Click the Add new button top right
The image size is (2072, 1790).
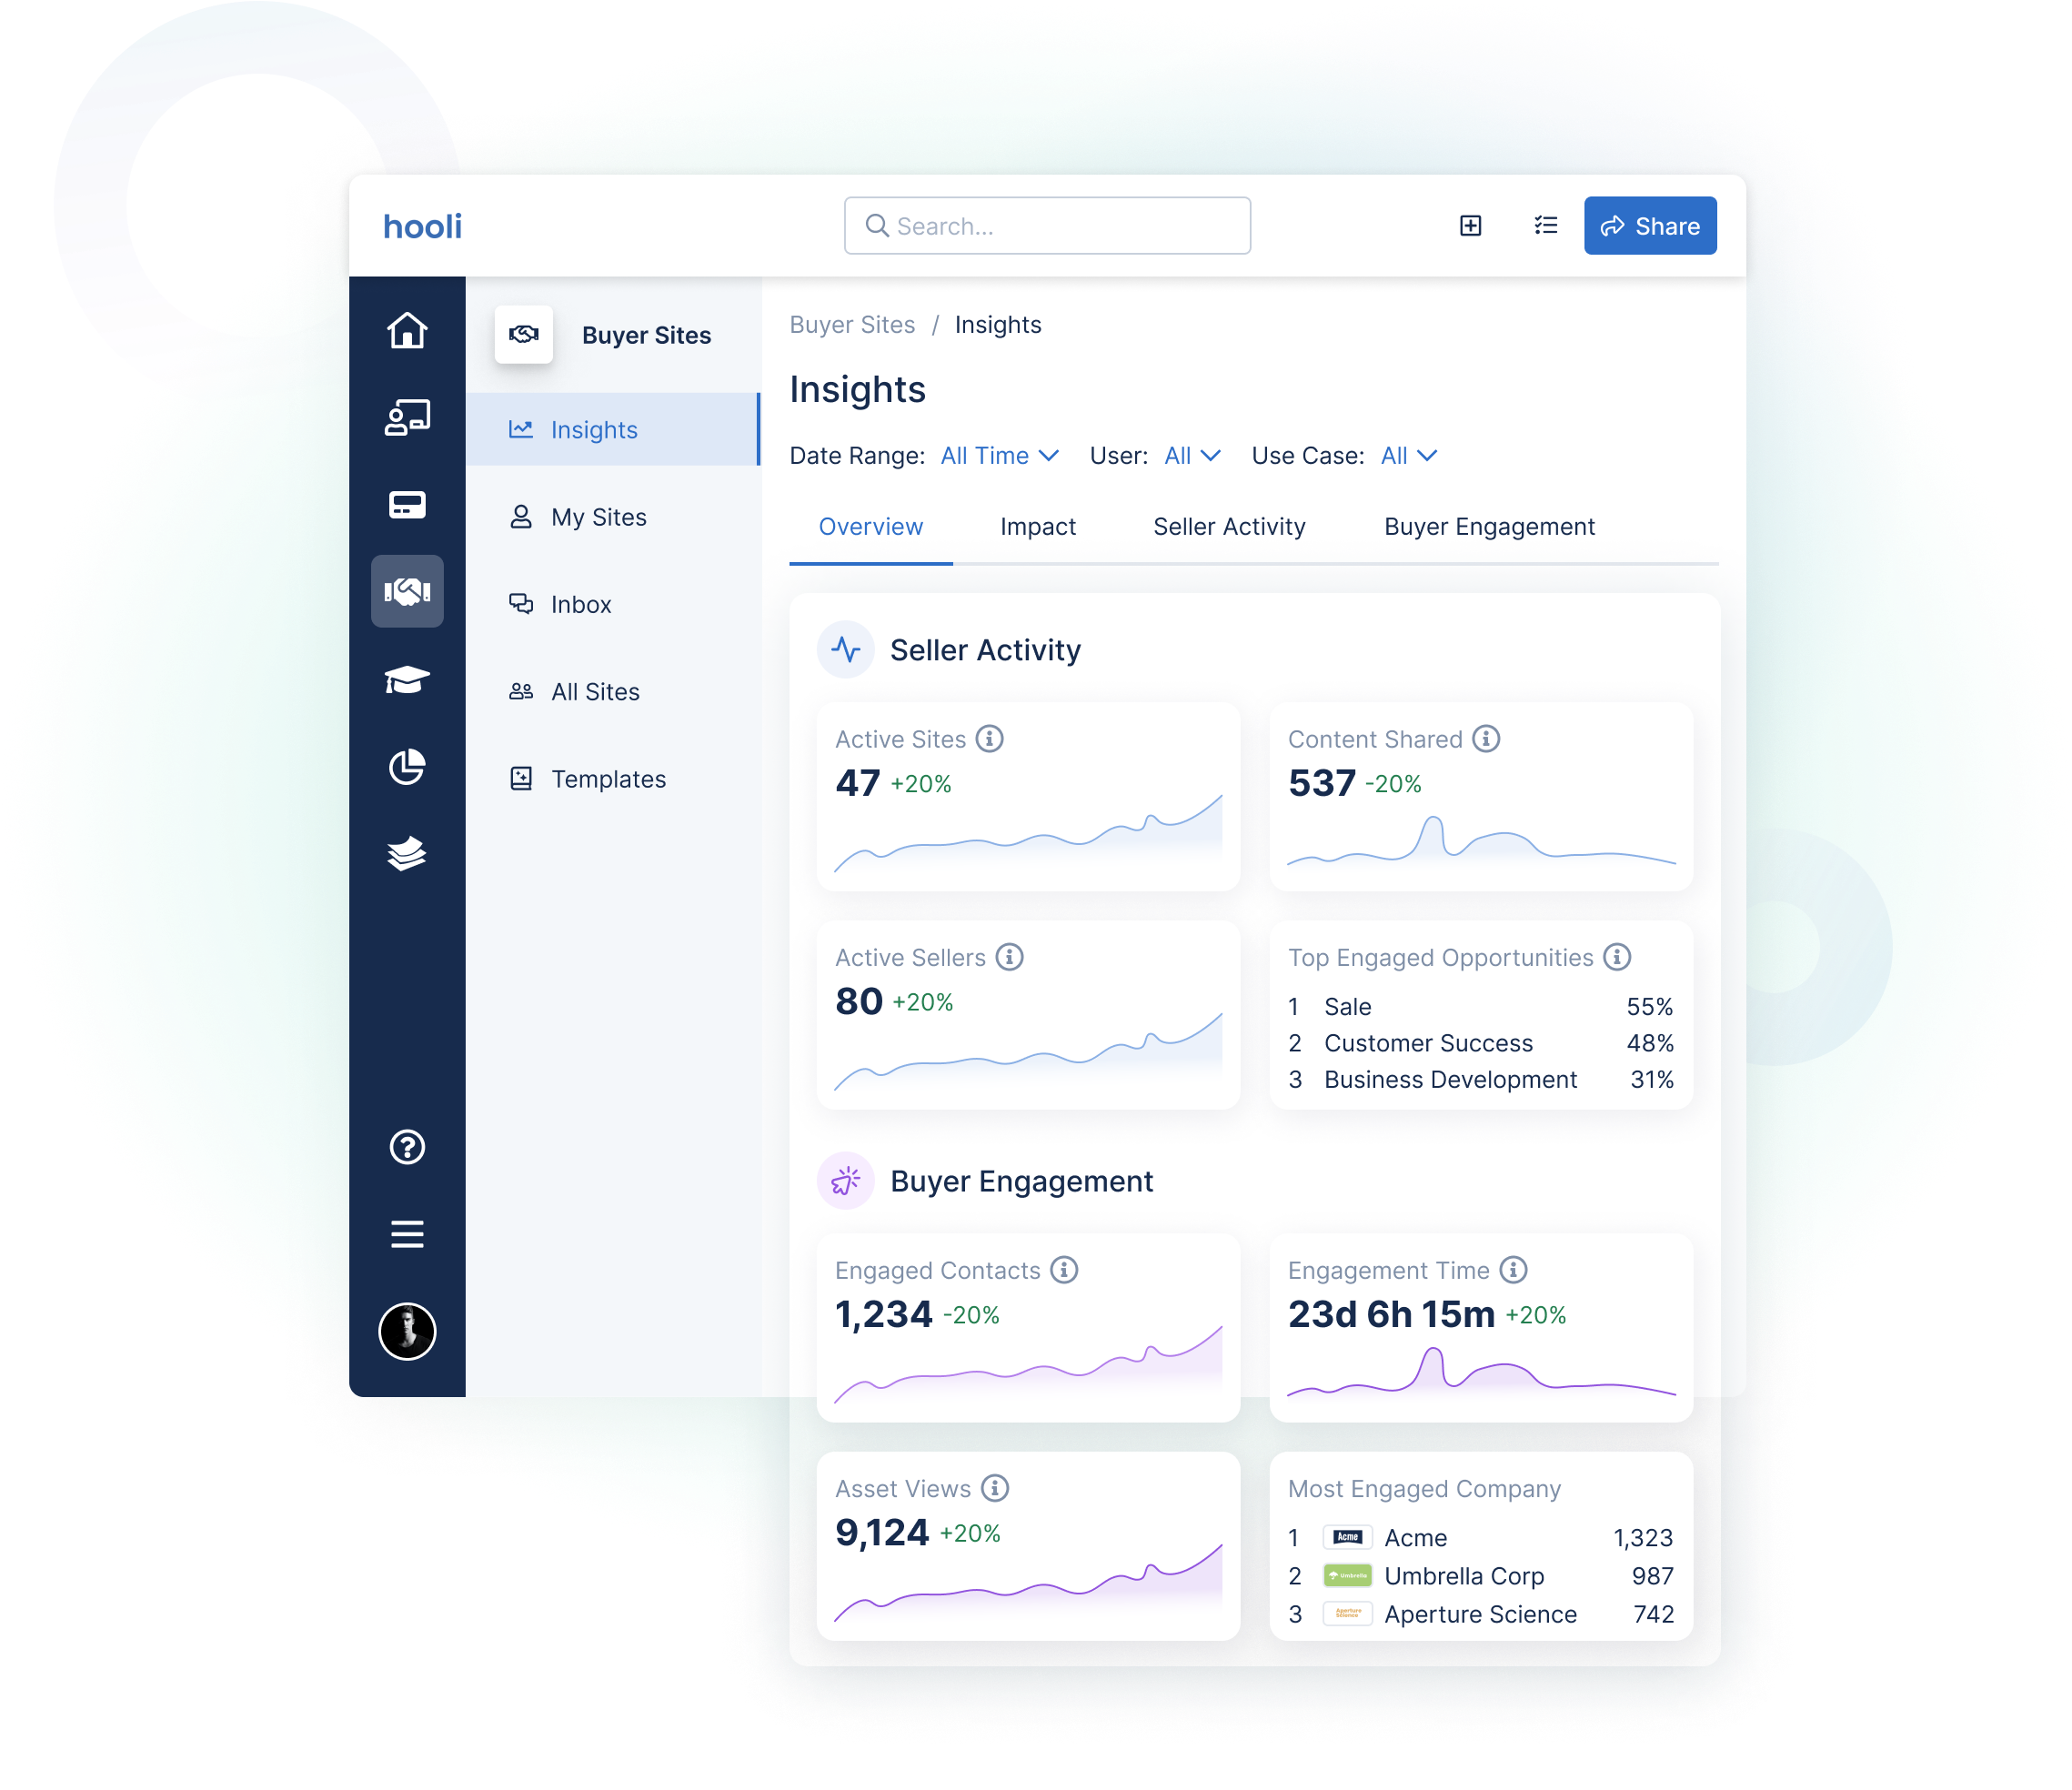pyautogui.click(x=1471, y=226)
